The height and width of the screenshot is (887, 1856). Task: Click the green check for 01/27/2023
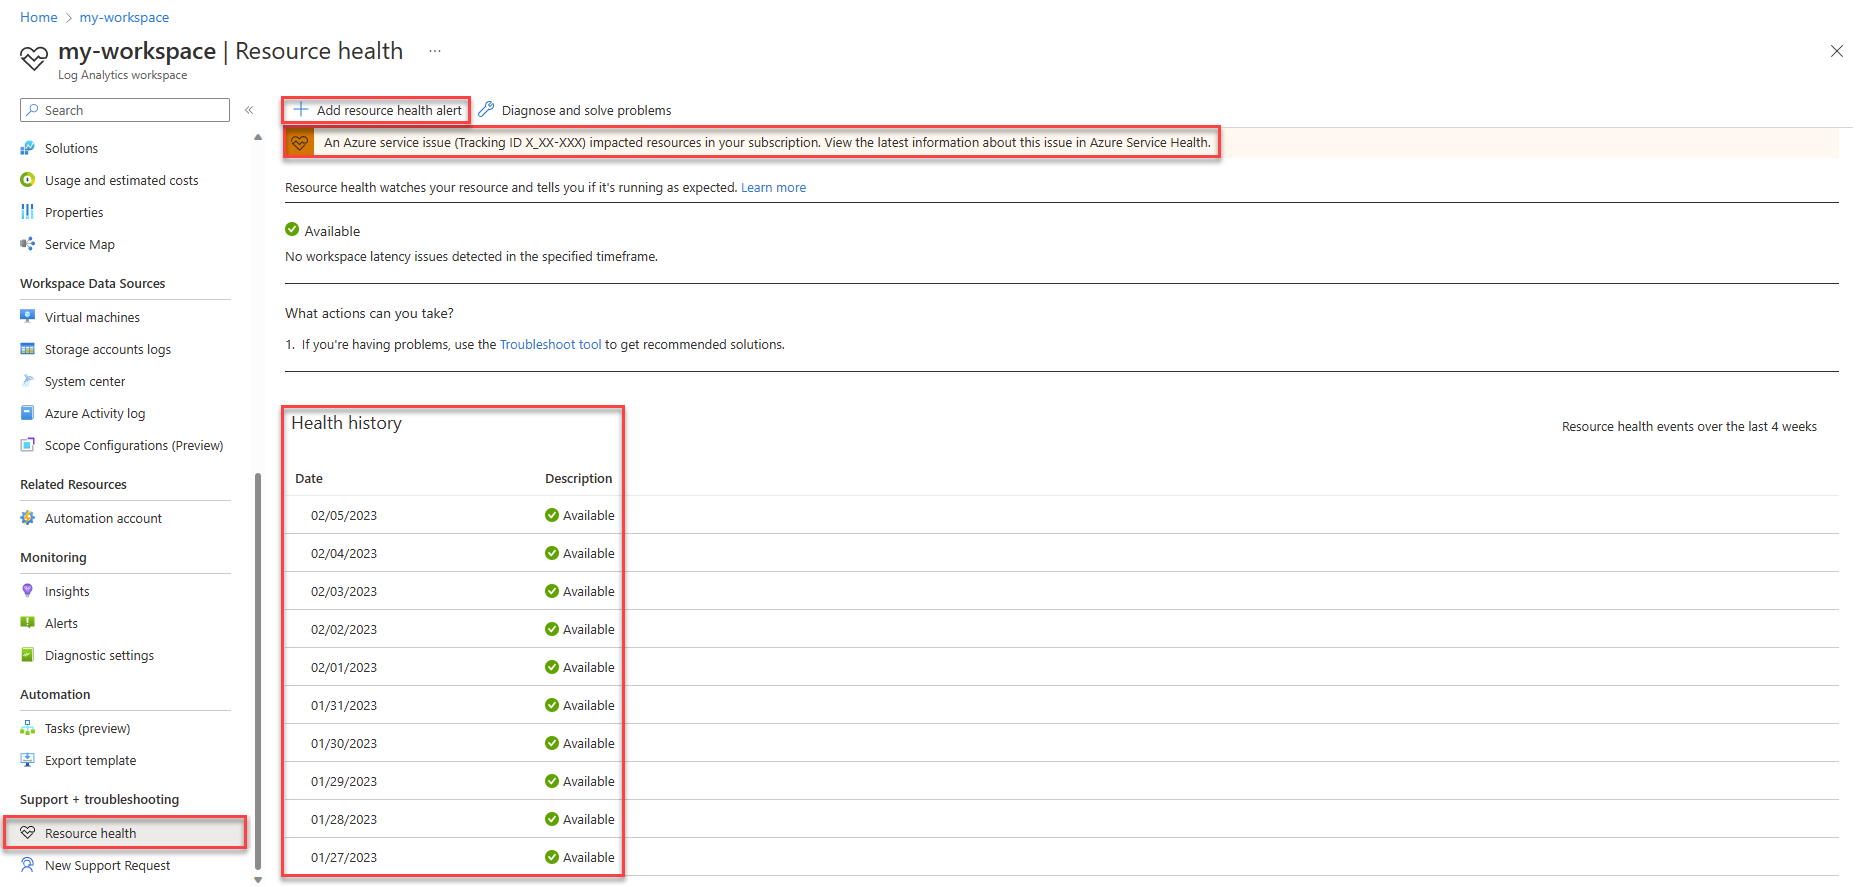click(552, 857)
